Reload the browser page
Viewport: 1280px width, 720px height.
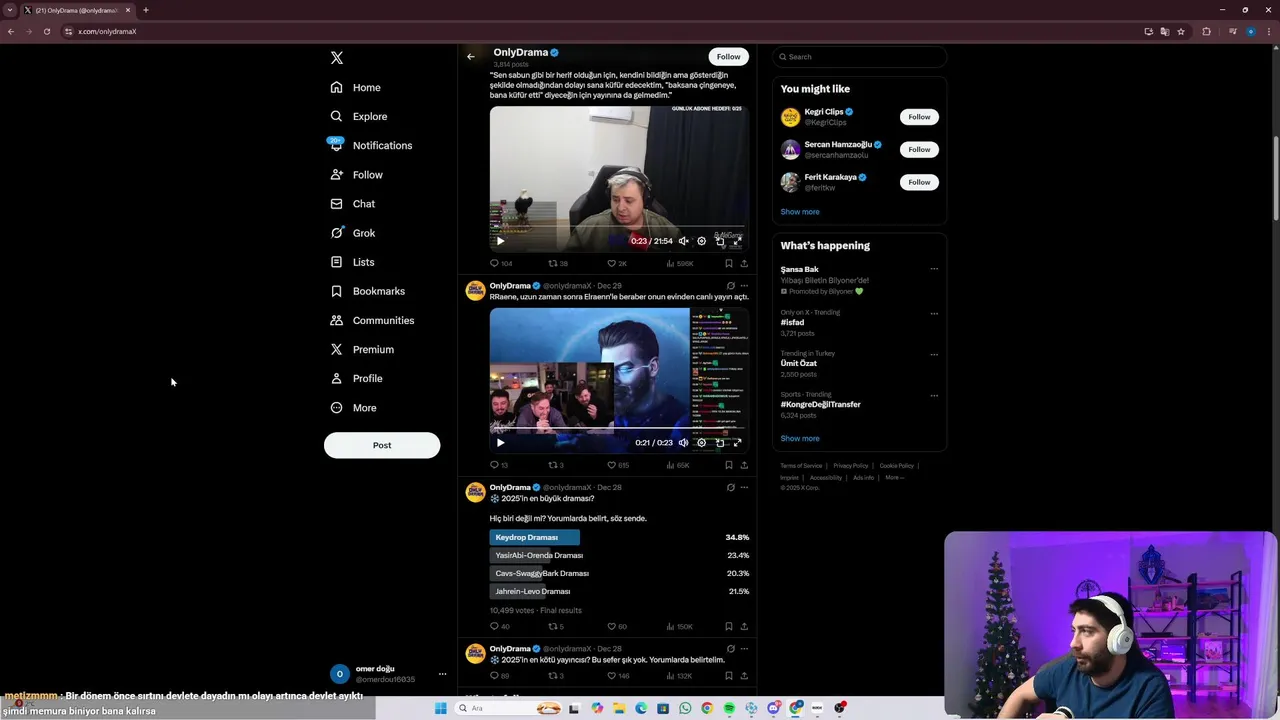click(47, 31)
